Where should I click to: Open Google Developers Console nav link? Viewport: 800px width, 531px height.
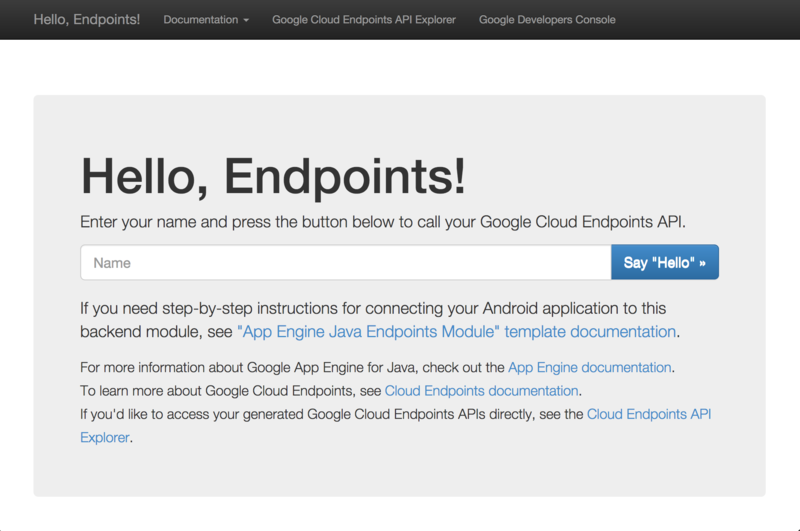547,20
